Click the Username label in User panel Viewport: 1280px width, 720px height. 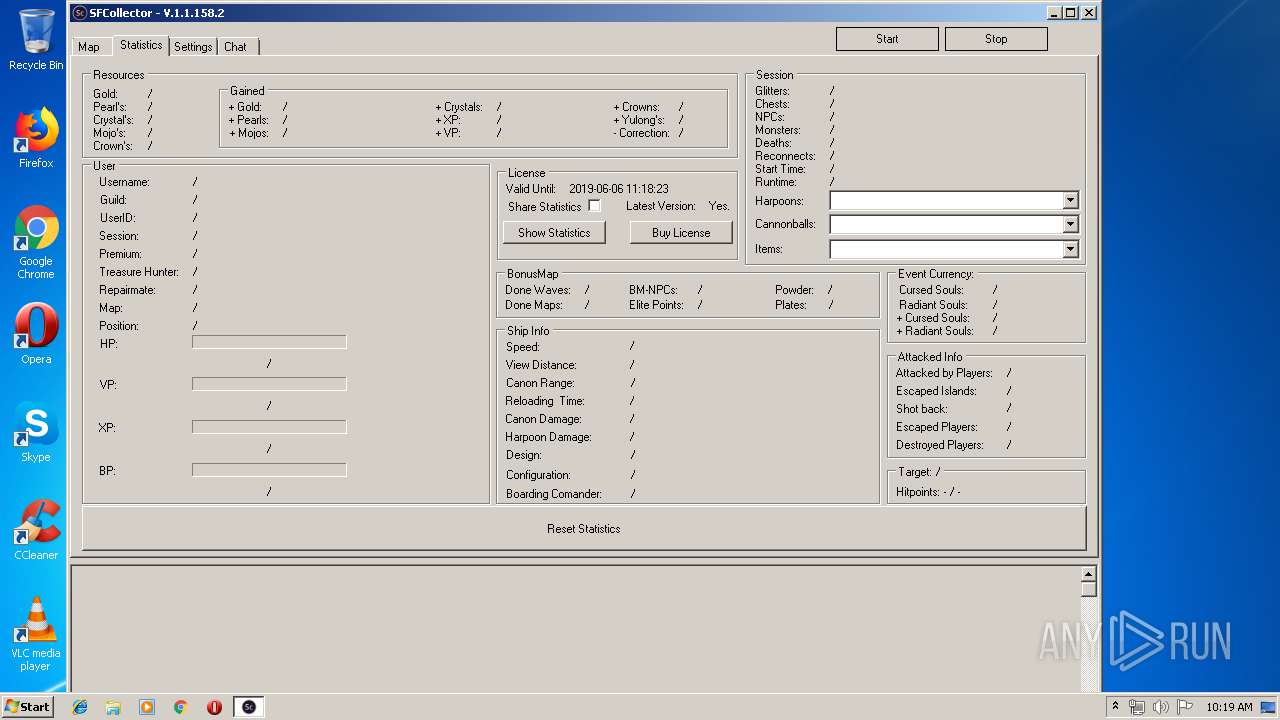point(124,182)
